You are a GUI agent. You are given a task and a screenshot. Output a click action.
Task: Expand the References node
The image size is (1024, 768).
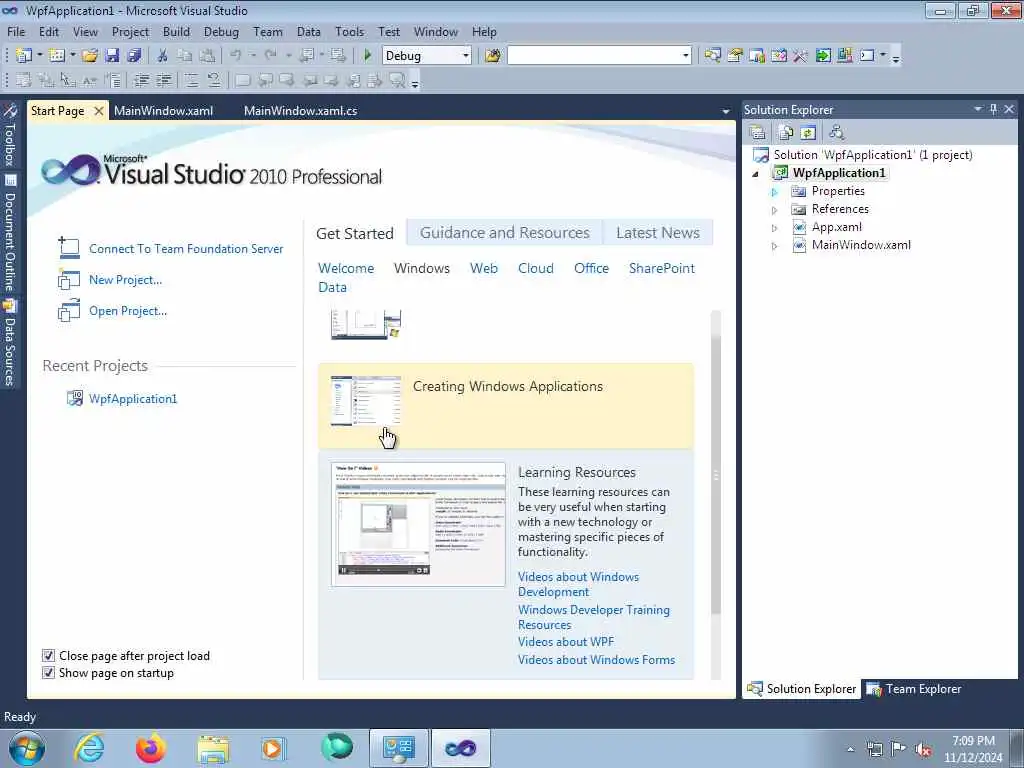coord(775,210)
